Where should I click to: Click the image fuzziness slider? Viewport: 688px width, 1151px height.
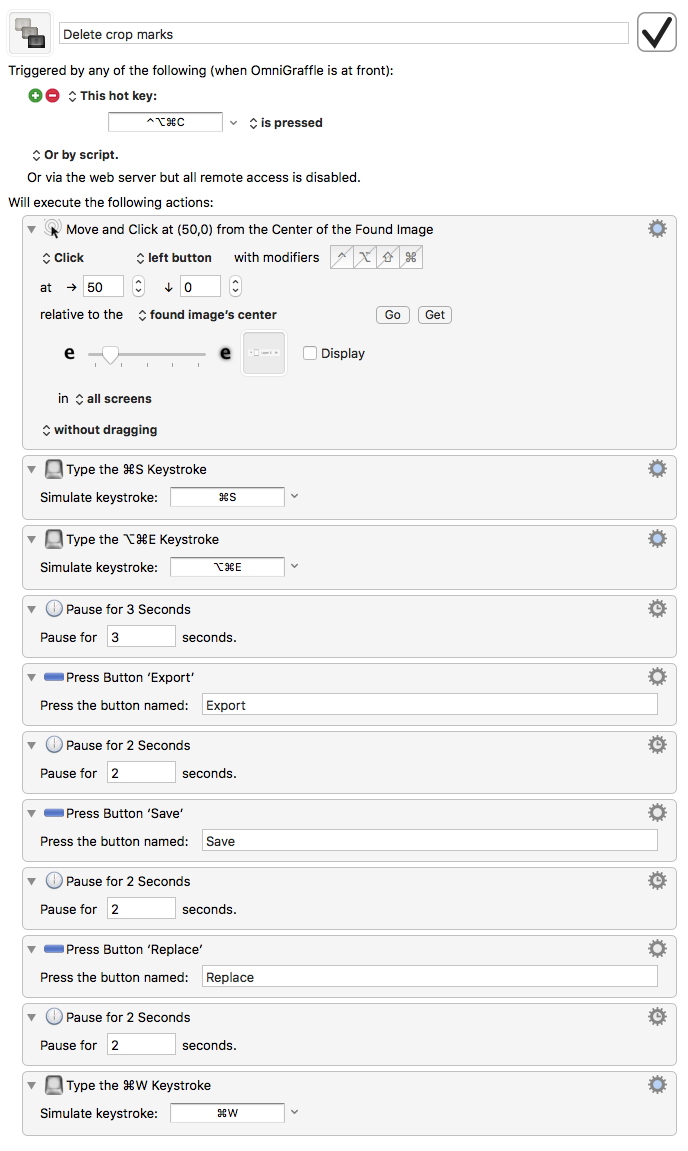[x=146, y=354]
